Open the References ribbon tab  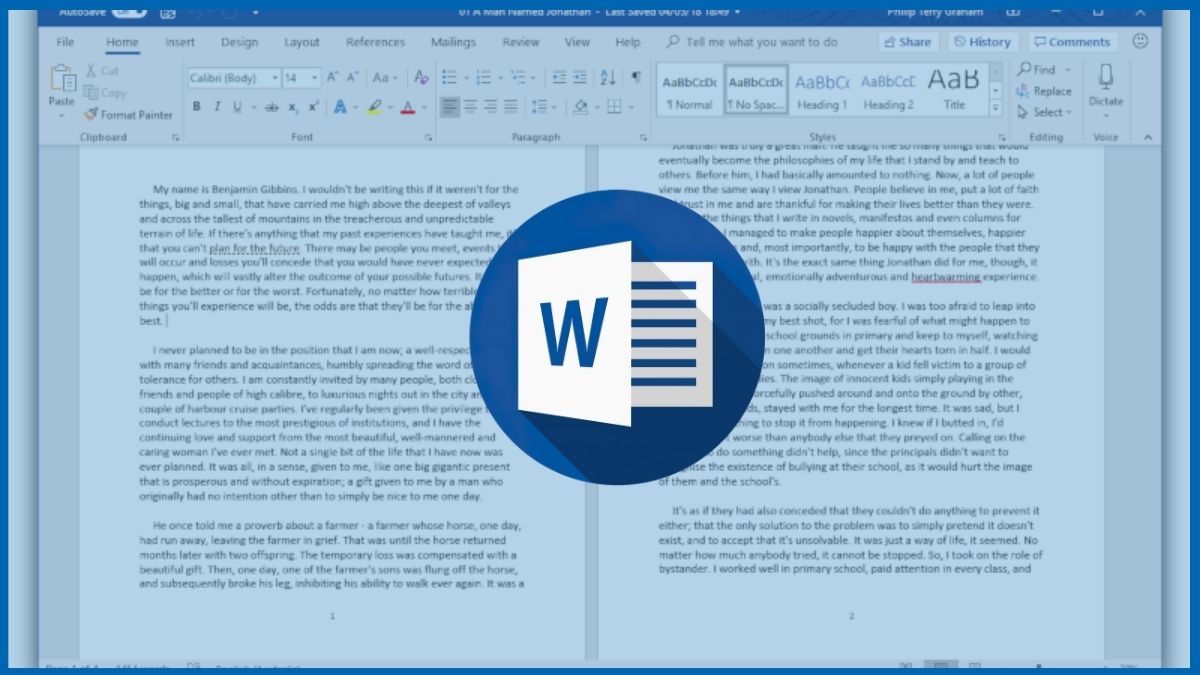(375, 42)
